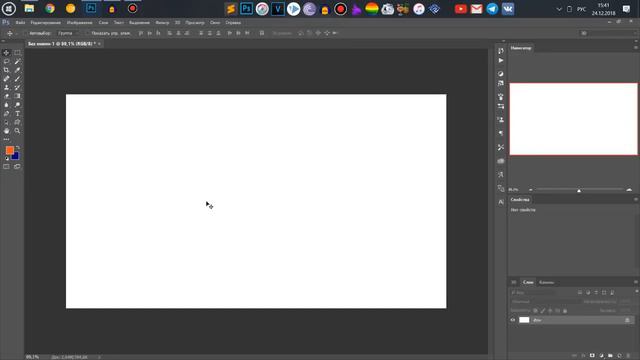The width and height of the screenshot is (640, 360).
Task: Change screen mode from the toolbox
Action: pyautogui.click(x=17, y=167)
